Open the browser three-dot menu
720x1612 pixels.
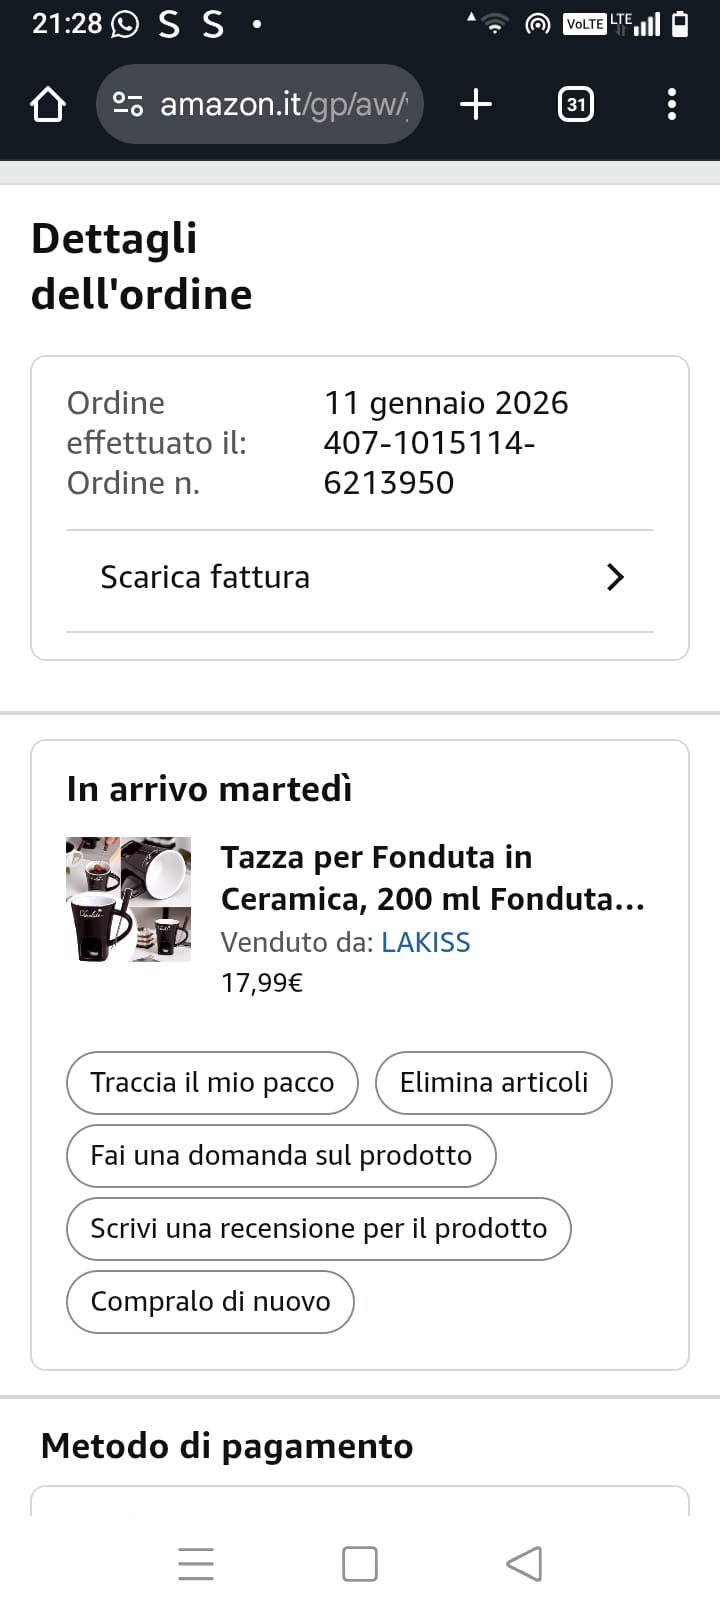pyautogui.click(x=671, y=104)
